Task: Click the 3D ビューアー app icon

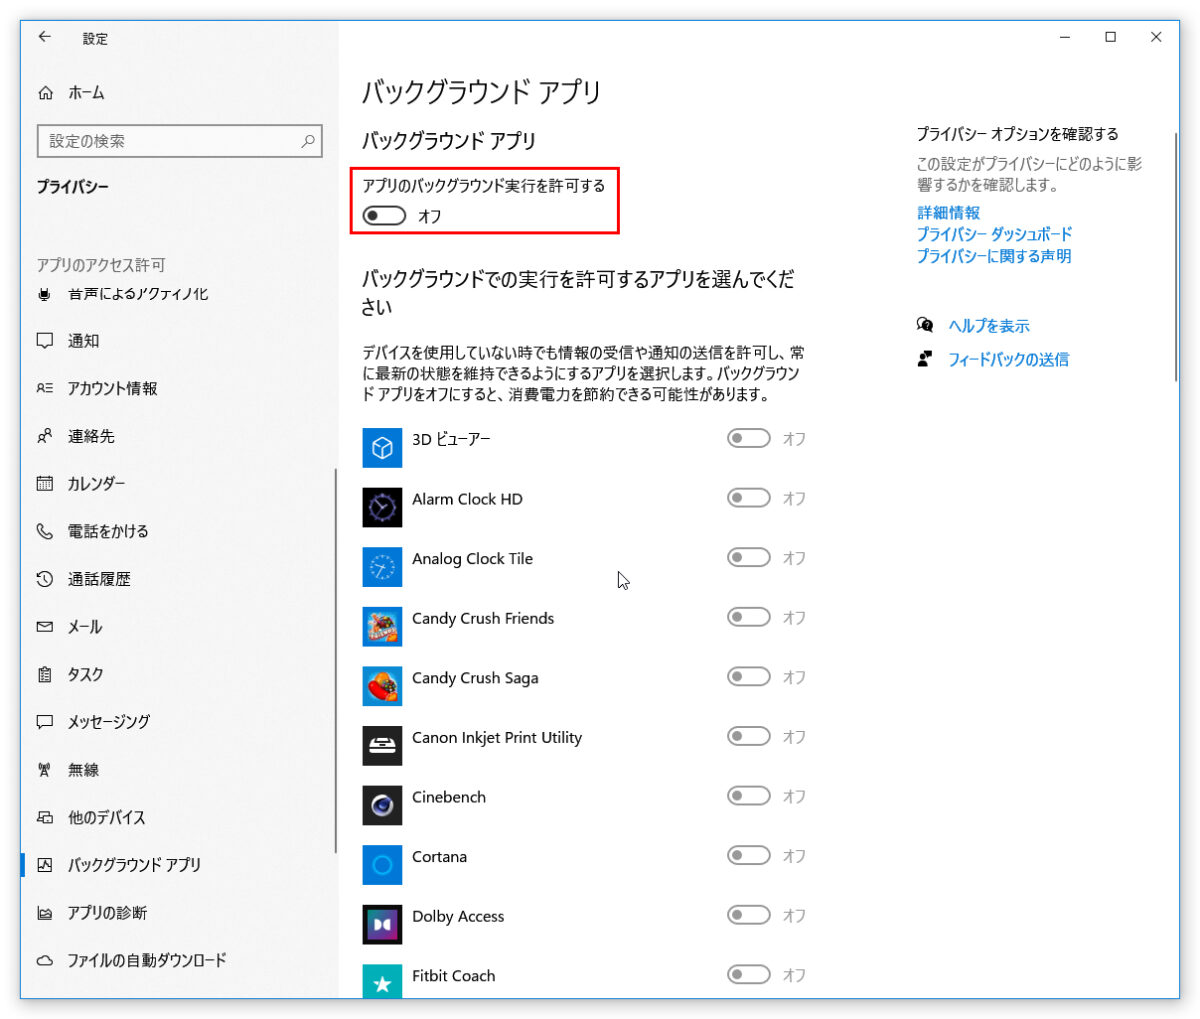Action: 382,448
